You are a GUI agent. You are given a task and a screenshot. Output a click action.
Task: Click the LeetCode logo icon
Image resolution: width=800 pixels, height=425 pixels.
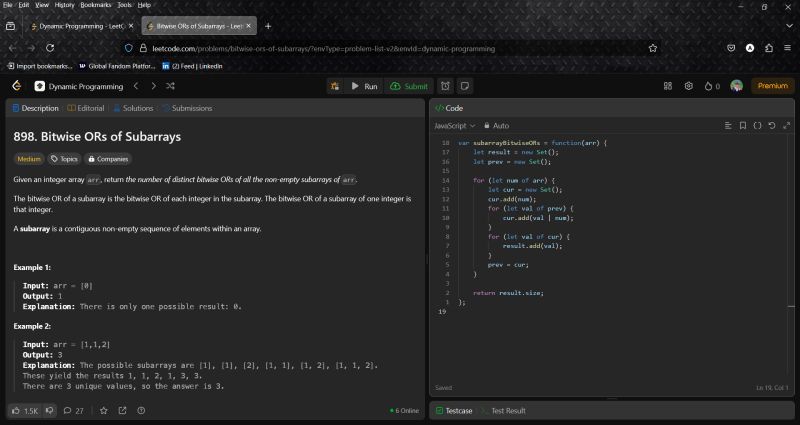17,86
